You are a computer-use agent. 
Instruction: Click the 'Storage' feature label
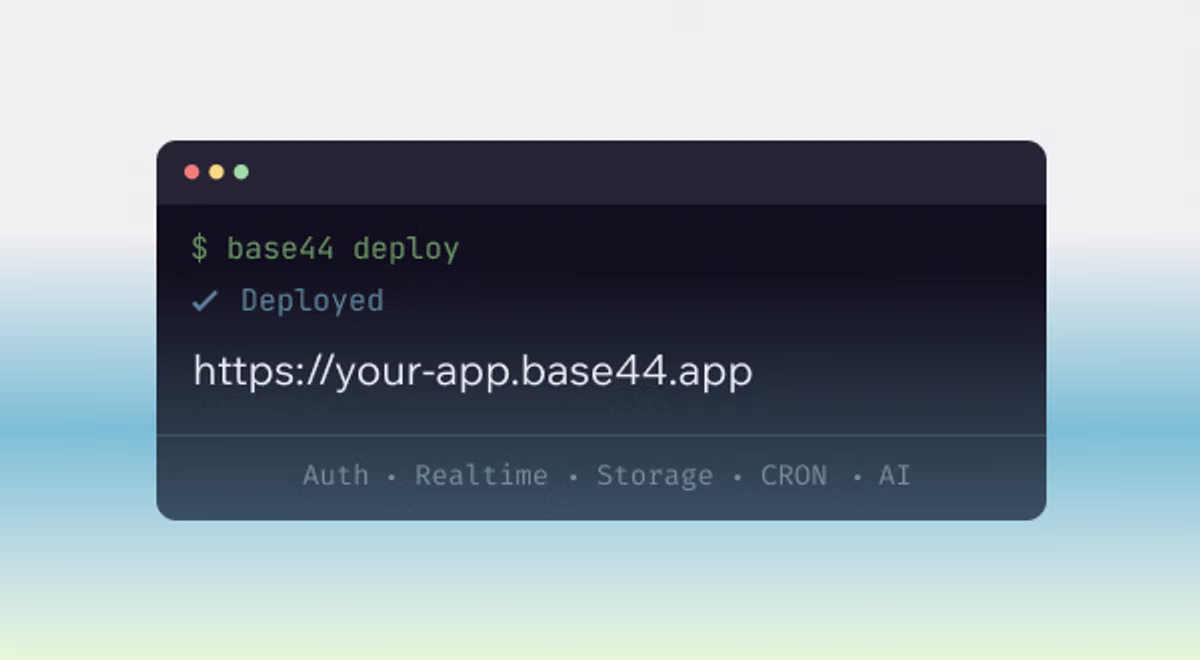(x=655, y=475)
